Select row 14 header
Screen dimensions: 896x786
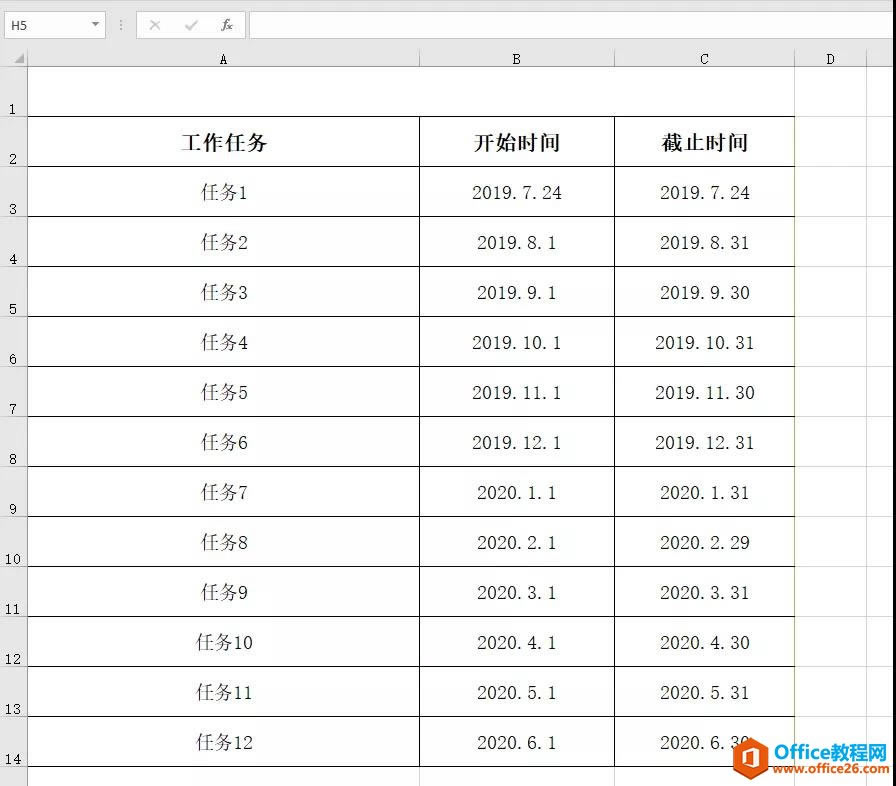click(x=13, y=741)
